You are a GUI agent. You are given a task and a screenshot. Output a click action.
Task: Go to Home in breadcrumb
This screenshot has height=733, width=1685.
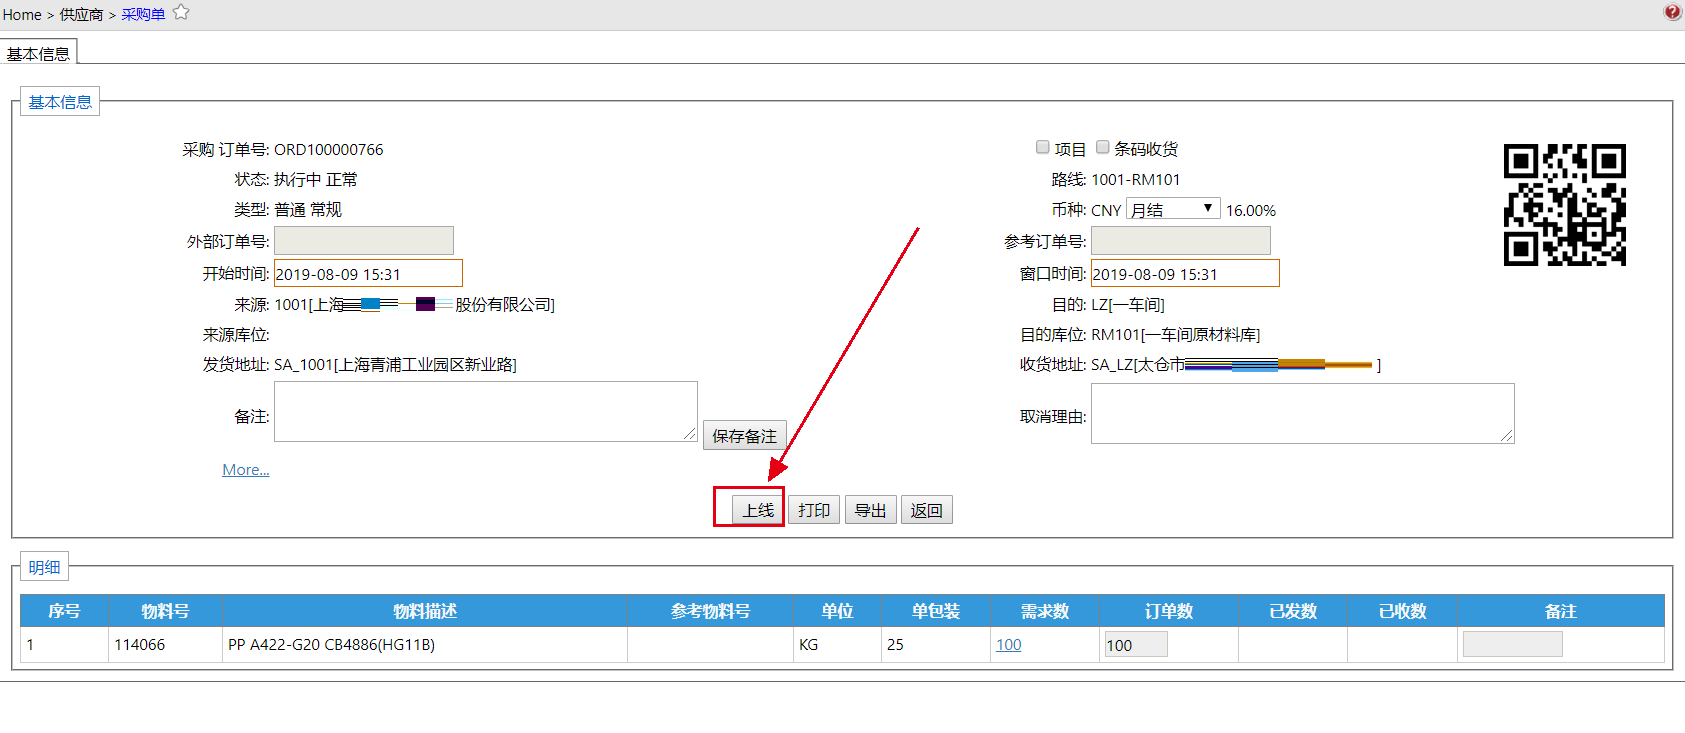pyautogui.click(x=22, y=15)
